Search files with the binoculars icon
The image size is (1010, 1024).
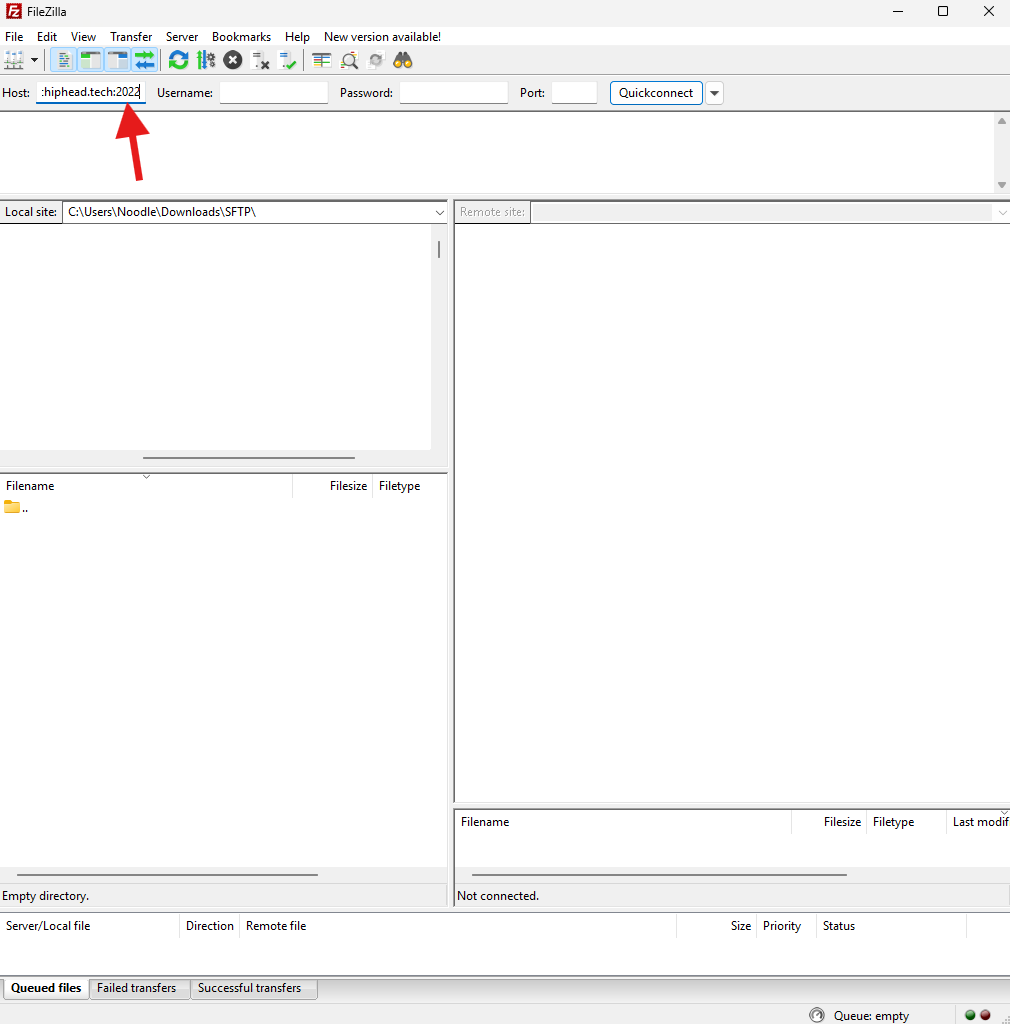tap(403, 61)
